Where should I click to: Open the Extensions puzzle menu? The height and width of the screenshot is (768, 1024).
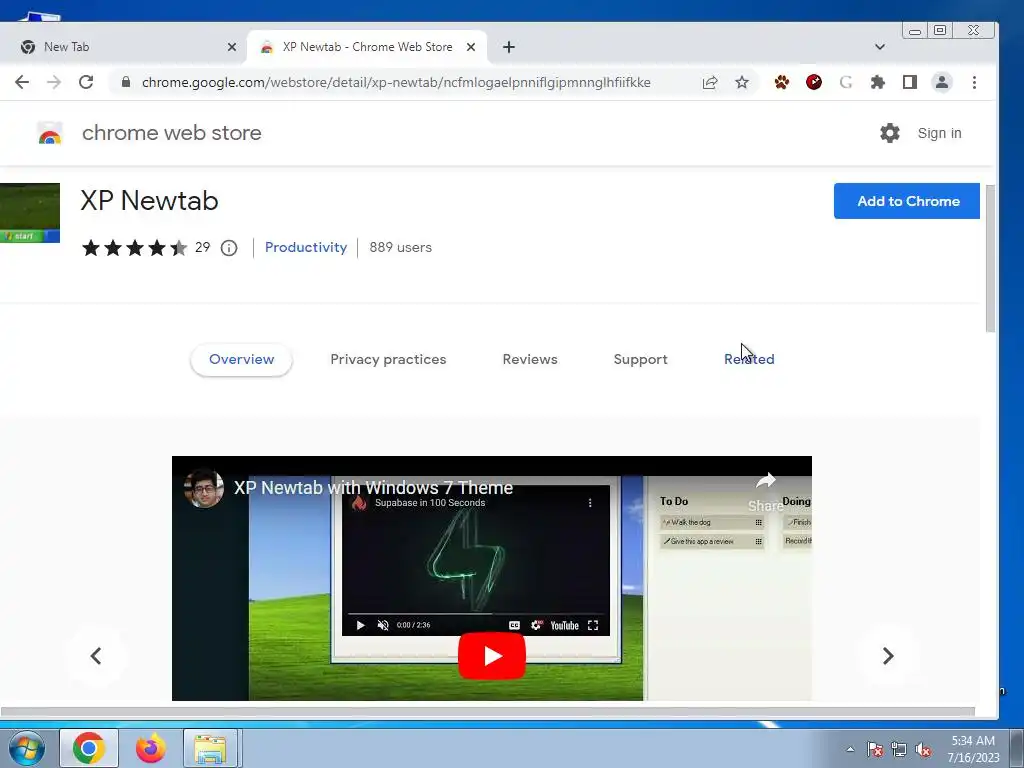[878, 82]
